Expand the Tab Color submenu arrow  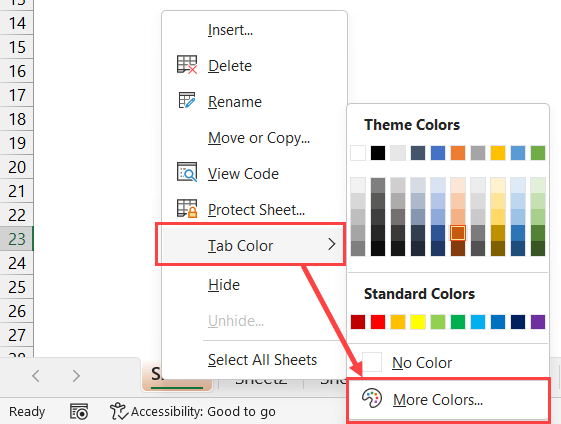[332, 244]
